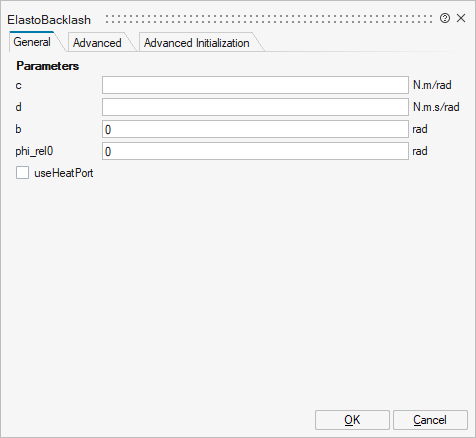Close the ElastoBacklash dialog with the X

(x=461, y=18)
